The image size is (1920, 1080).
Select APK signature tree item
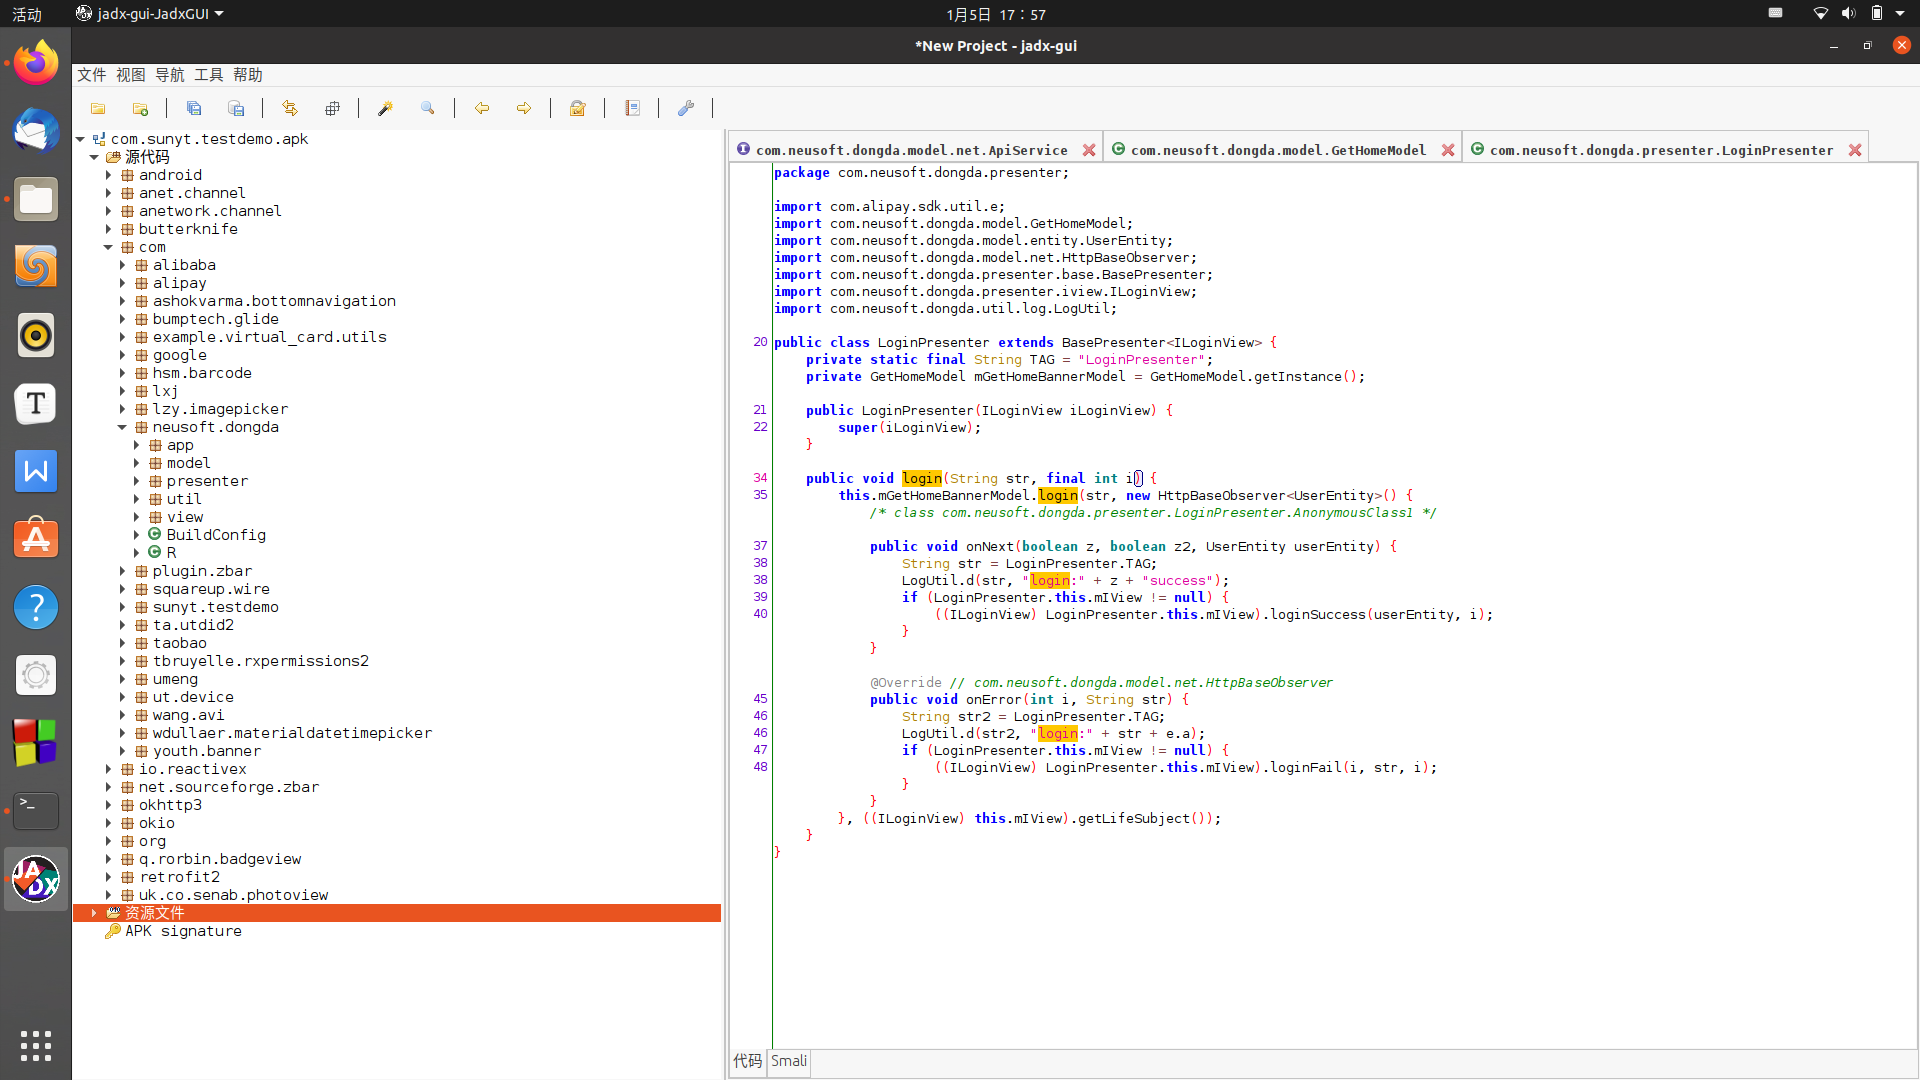coord(183,931)
